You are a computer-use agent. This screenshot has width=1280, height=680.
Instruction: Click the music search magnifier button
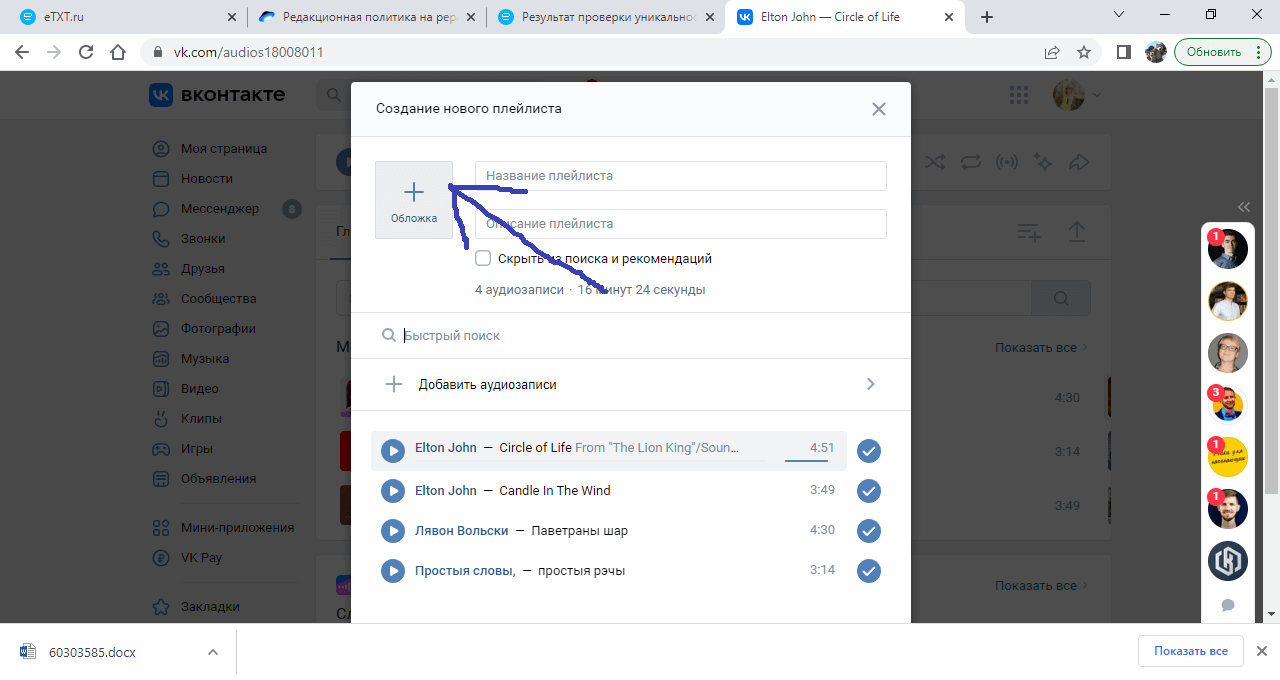(x=1061, y=298)
